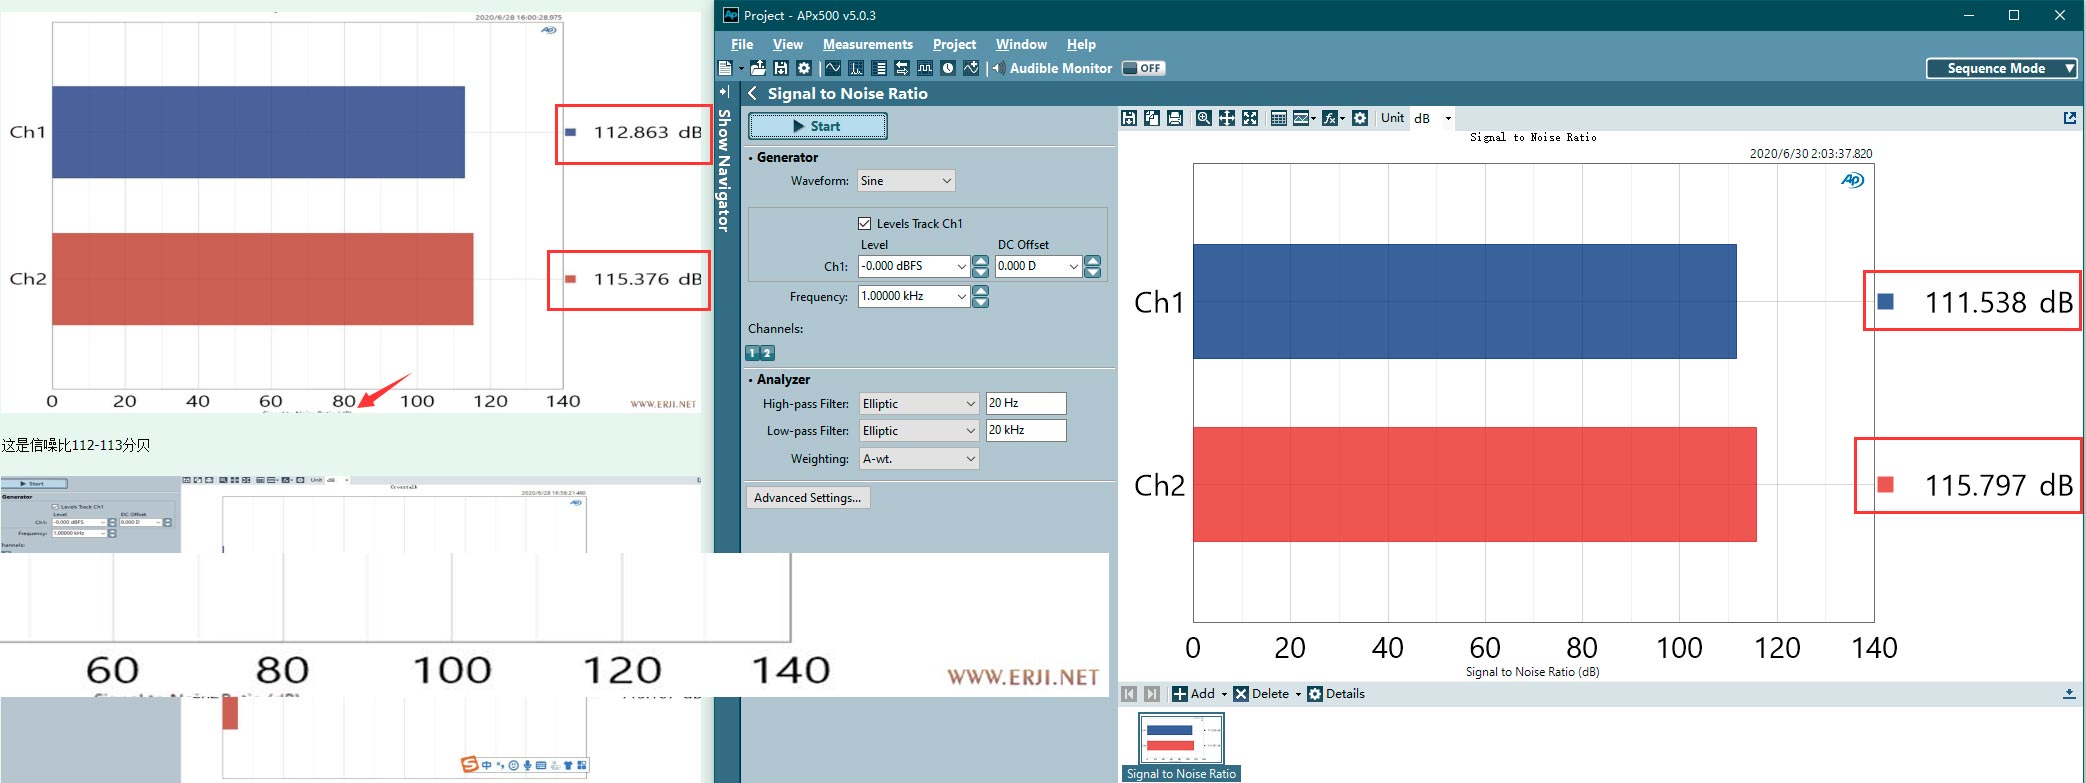Viewport: 2086px width, 783px height.
Task: Decrease Frequency with stepper down arrow
Action: pos(981,302)
